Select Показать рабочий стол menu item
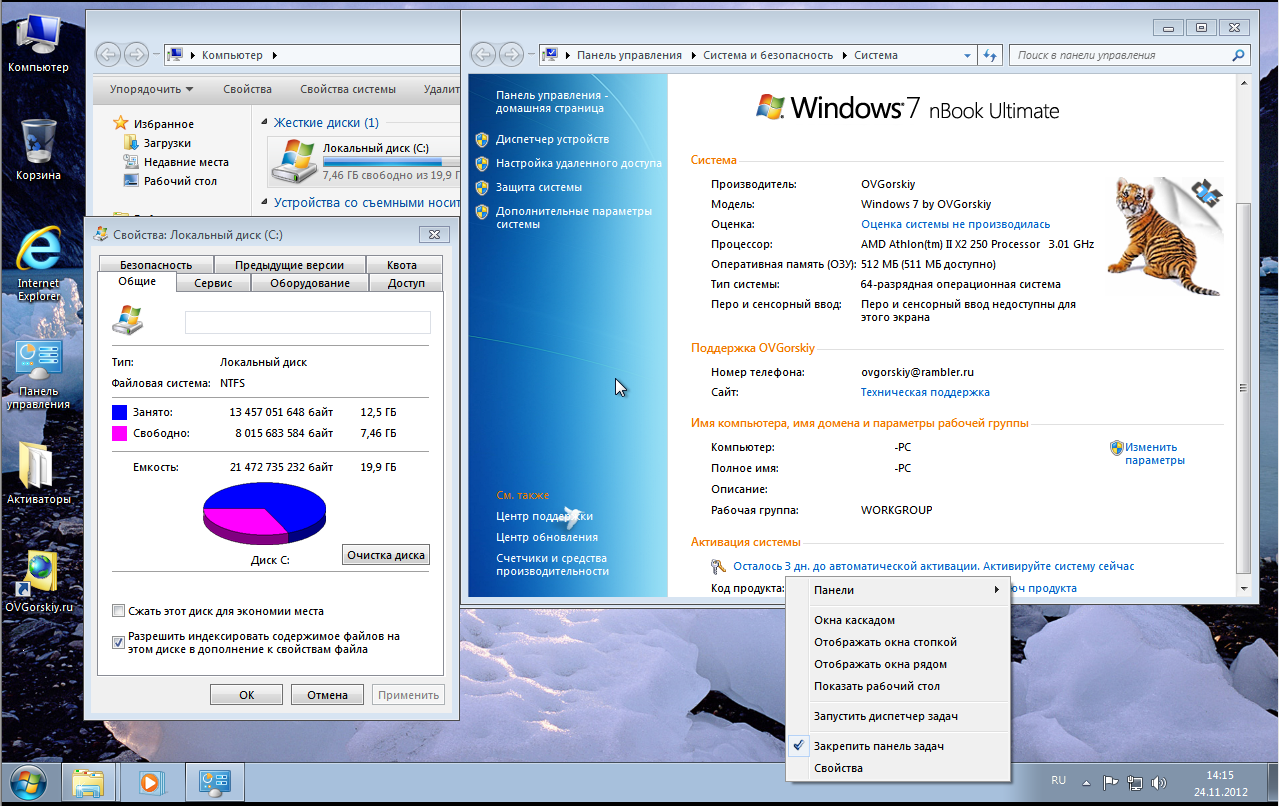The height and width of the screenshot is (806, 1280). point(898,686)
